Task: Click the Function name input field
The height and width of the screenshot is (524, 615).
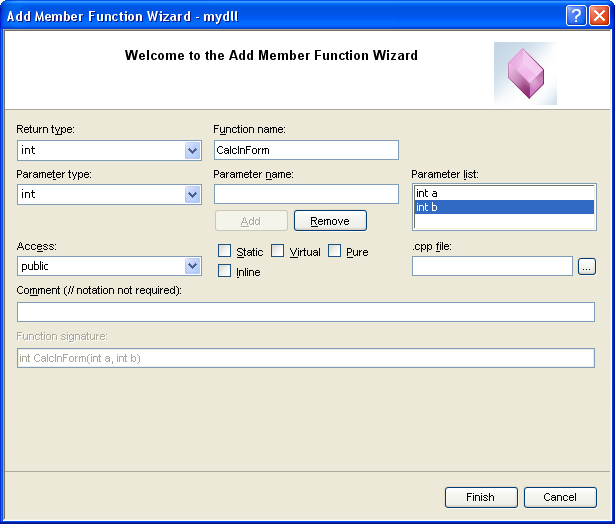Action: point(306,150)
